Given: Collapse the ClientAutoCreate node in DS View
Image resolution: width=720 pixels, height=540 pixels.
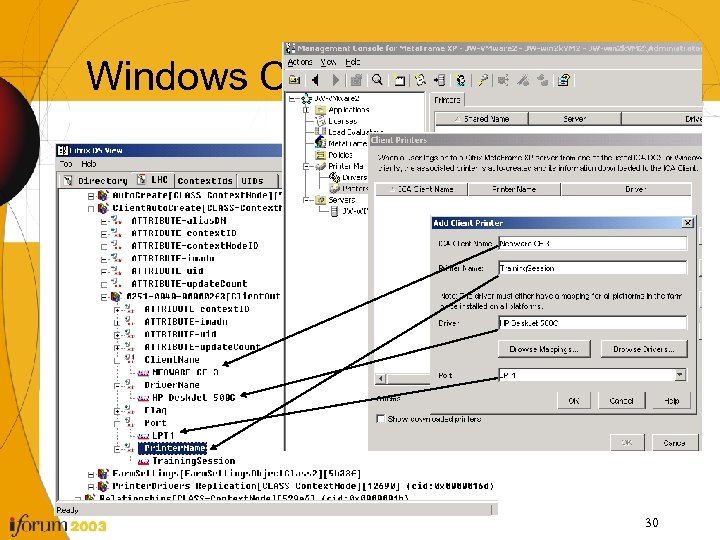Looking at the screenshot, I should pyautogui.click(x=91, y=208).
